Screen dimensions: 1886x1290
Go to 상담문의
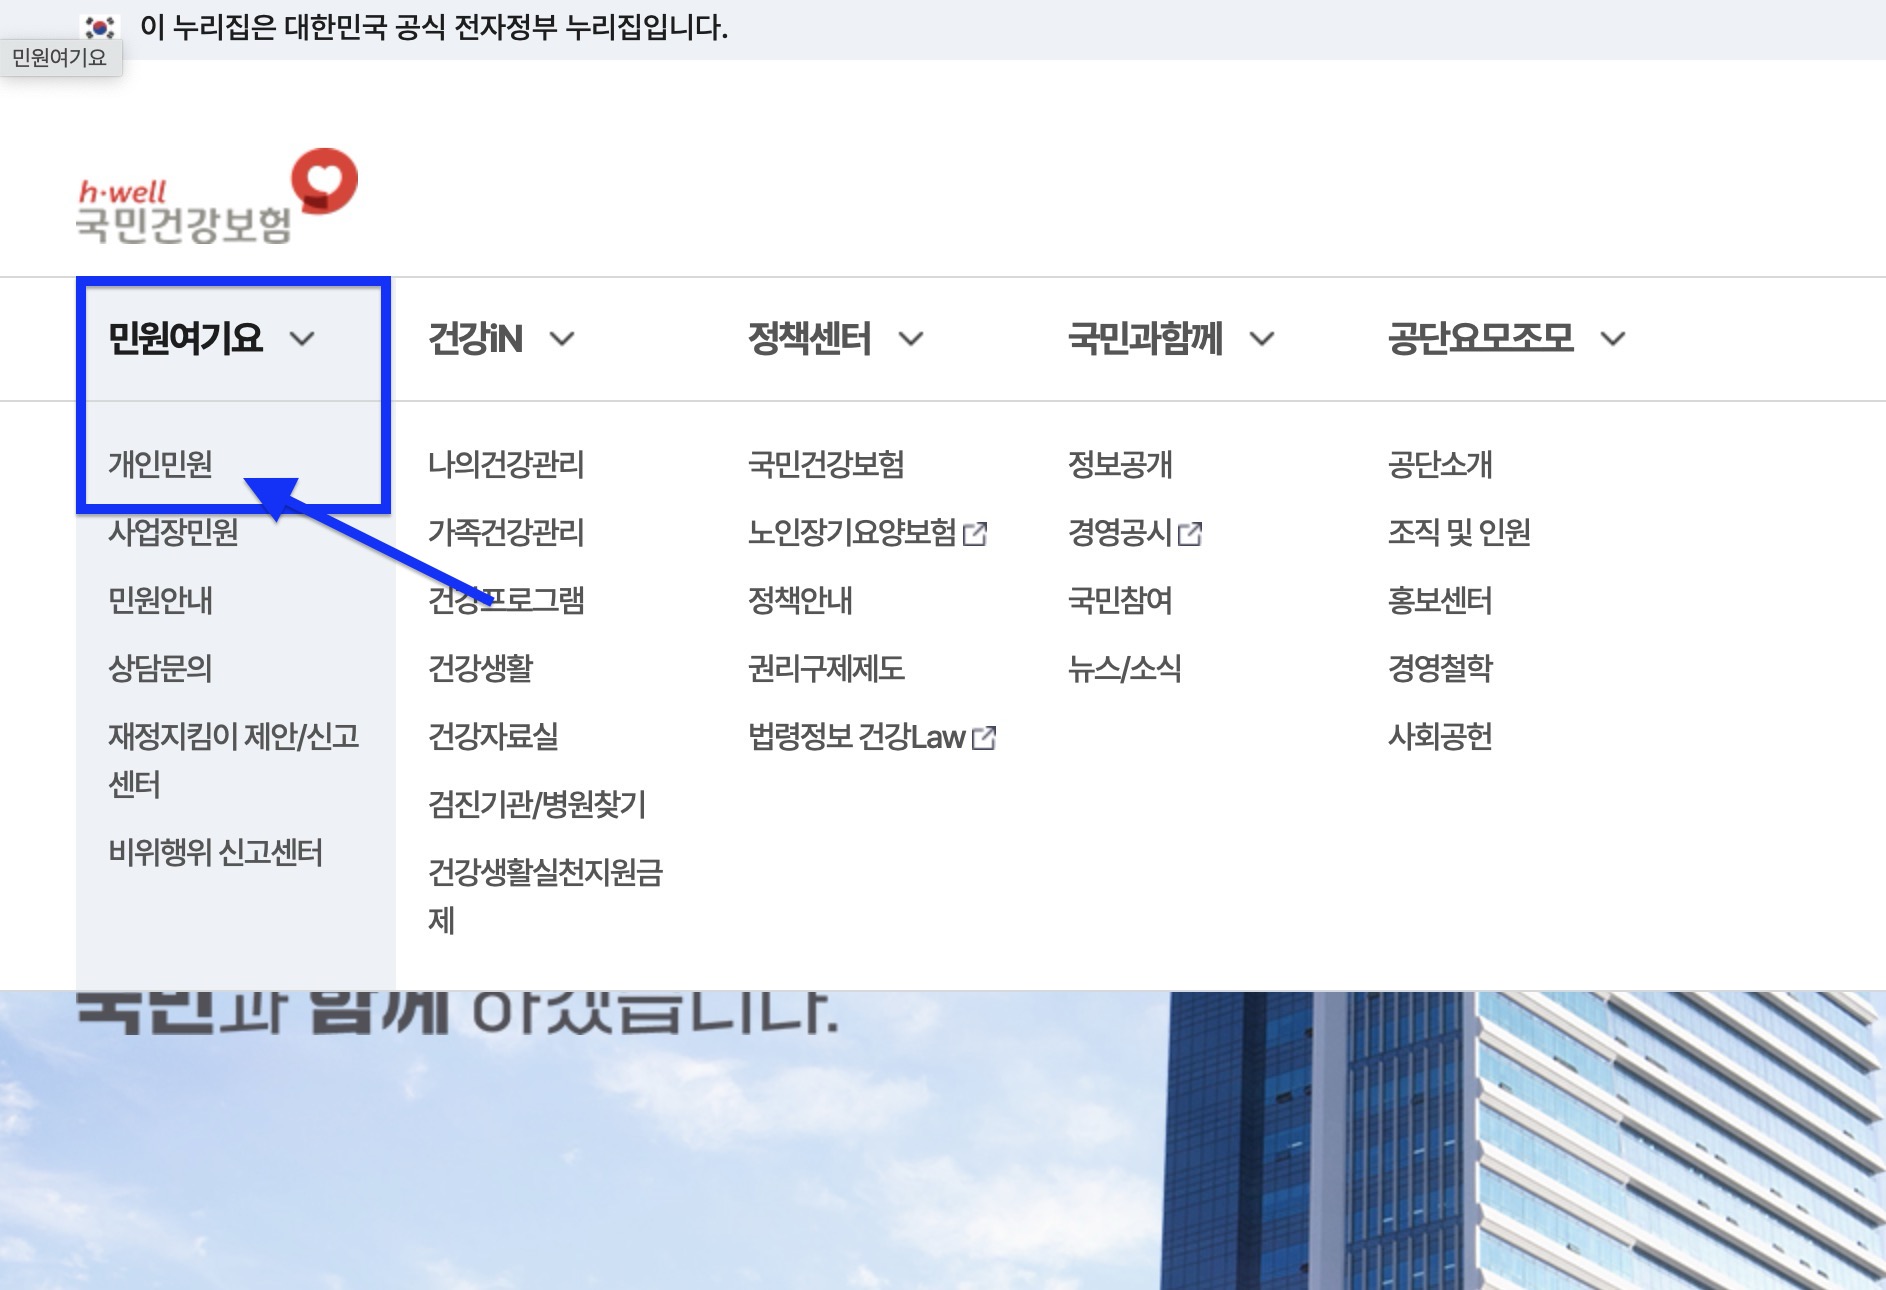pyautogui.click(x=160, y=669)
